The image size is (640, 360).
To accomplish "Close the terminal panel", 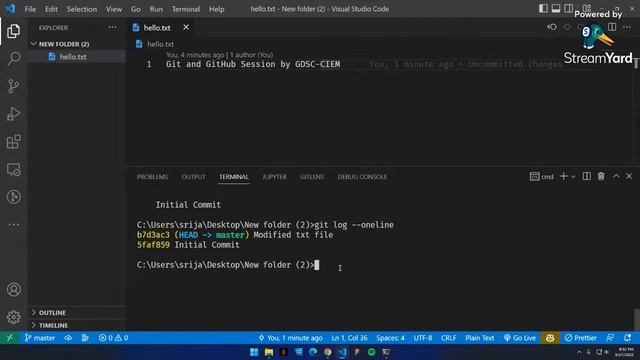I will pos(629,176).
